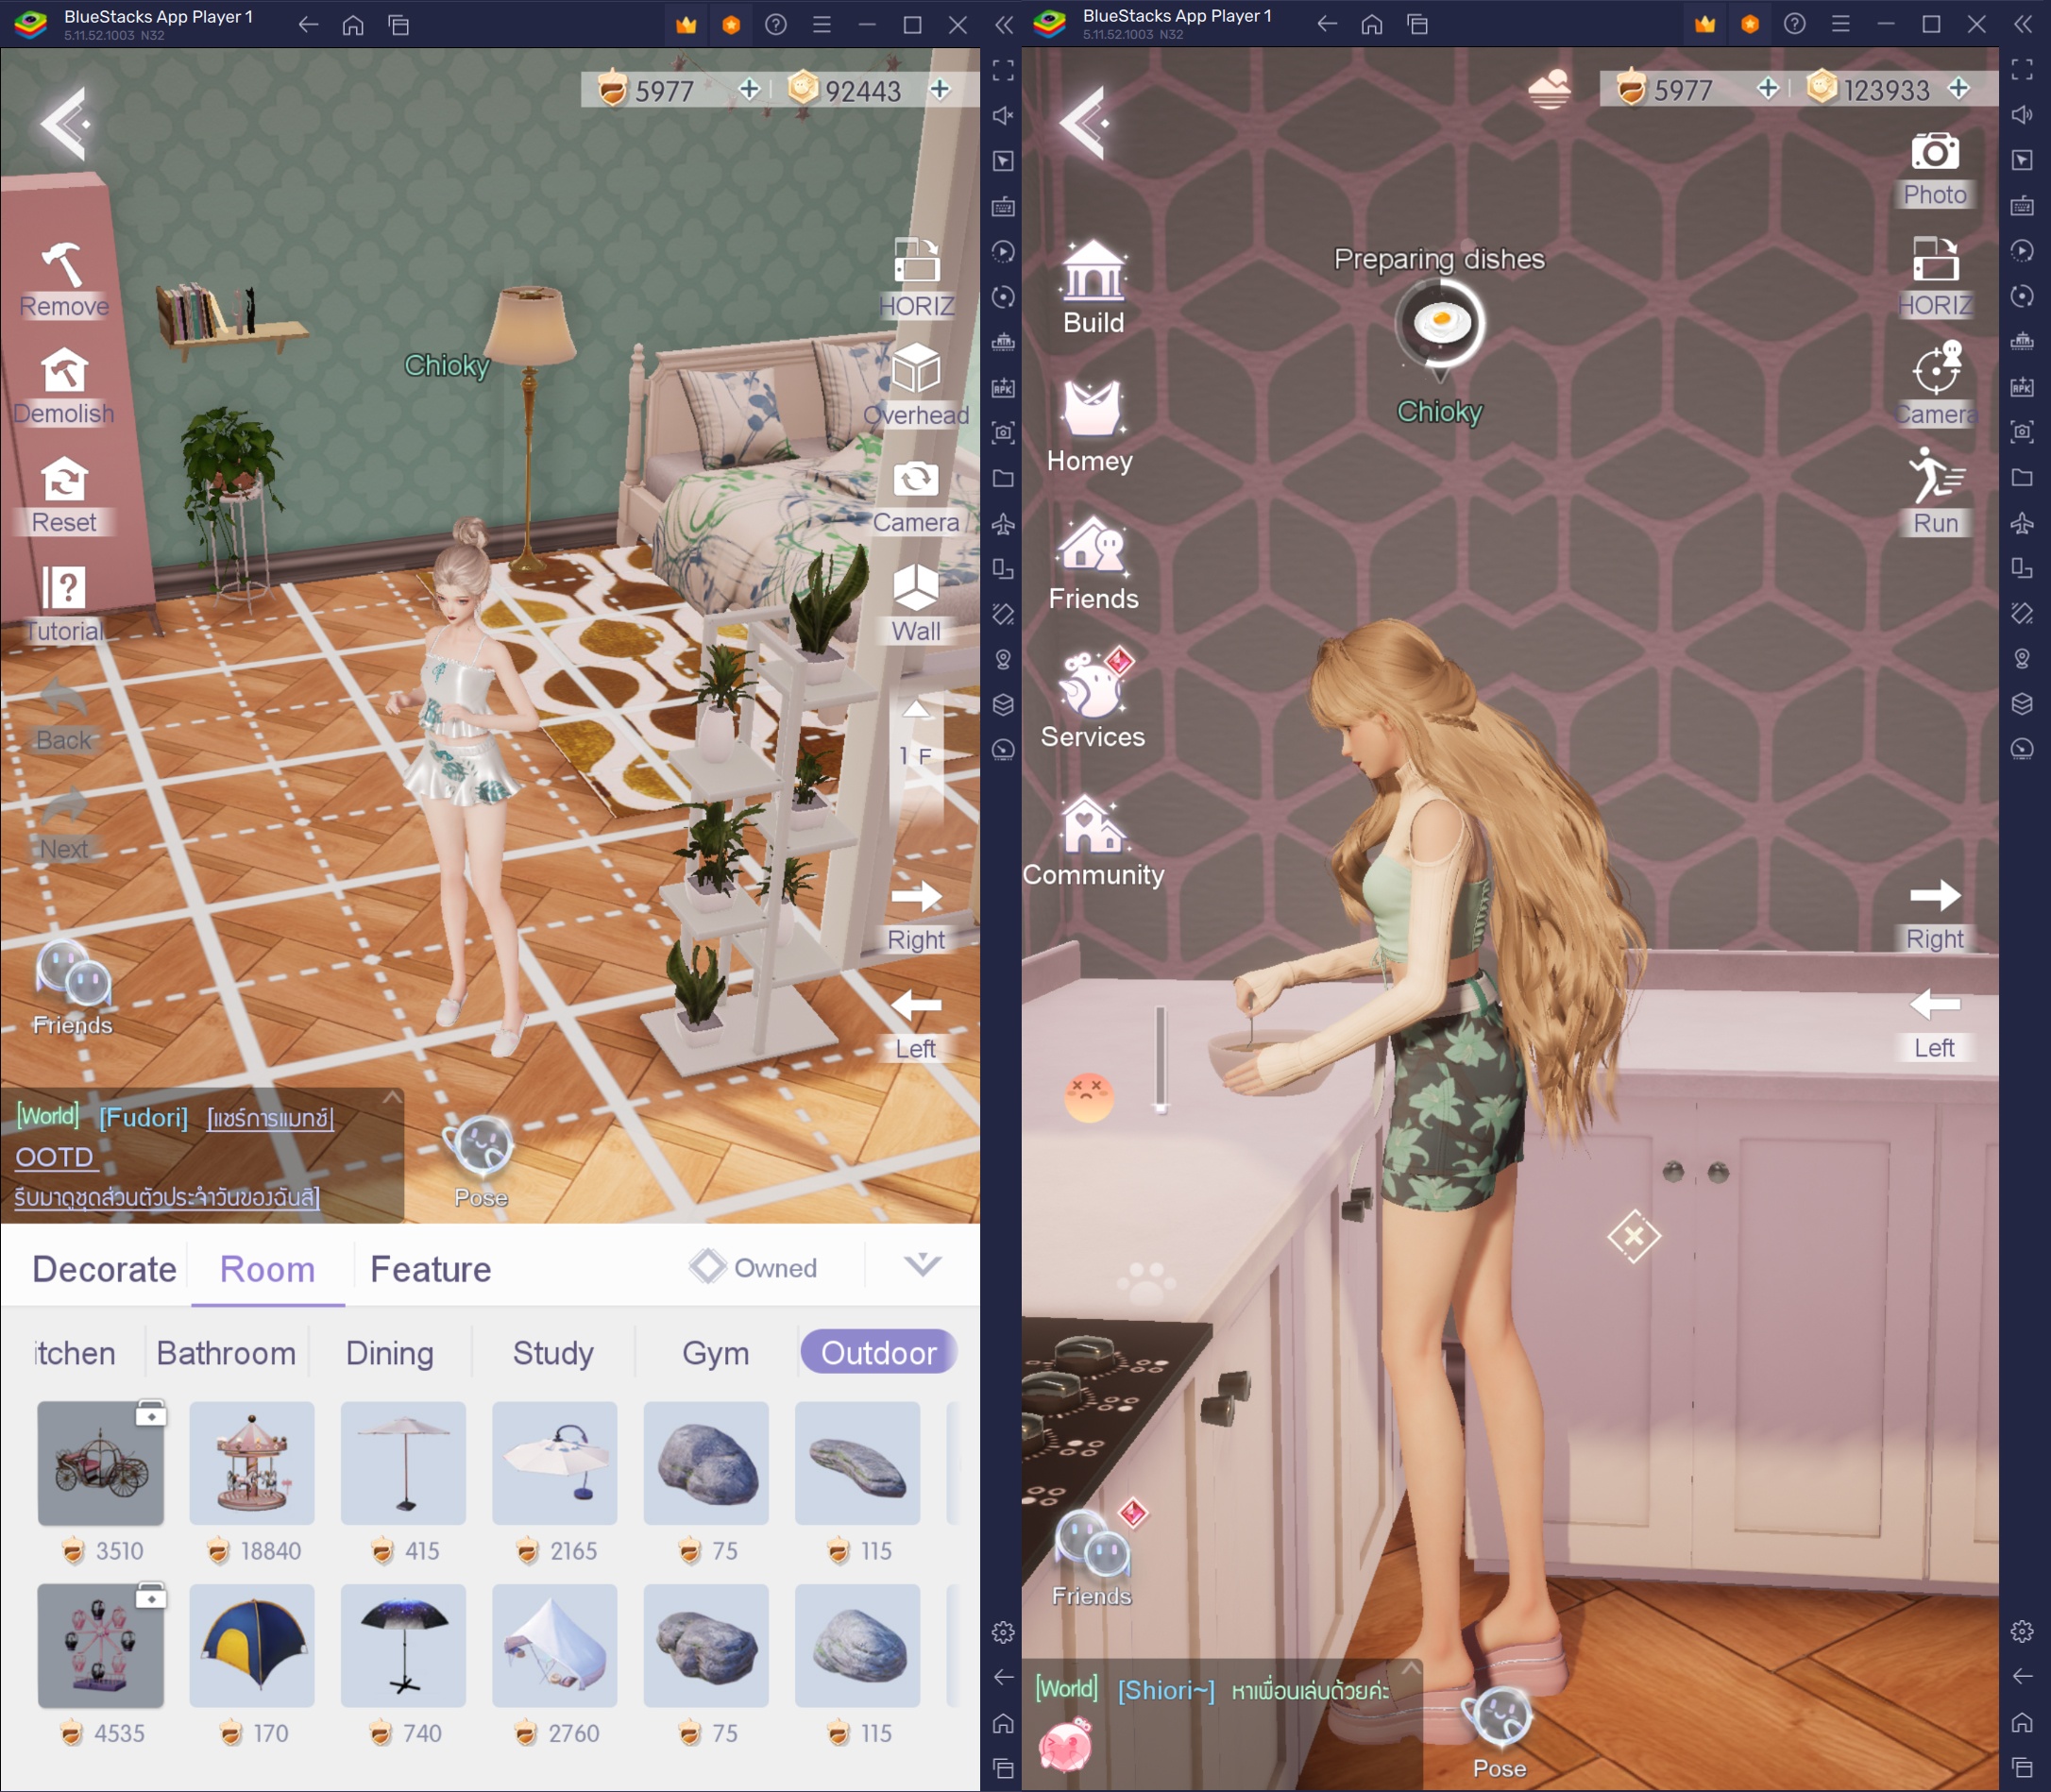Image resolution: width=2051 pixels, height=1792 pixels.
Task: Switch to the Feature tab
Action: (429, 1269)
